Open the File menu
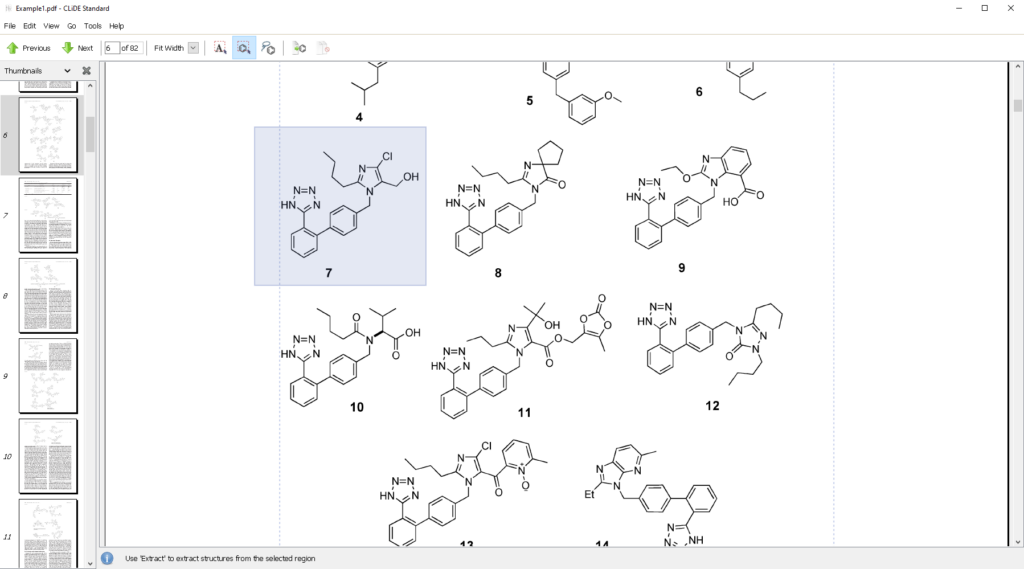The width and height of the screenshot is (1024, 569). tap(10, 26)
